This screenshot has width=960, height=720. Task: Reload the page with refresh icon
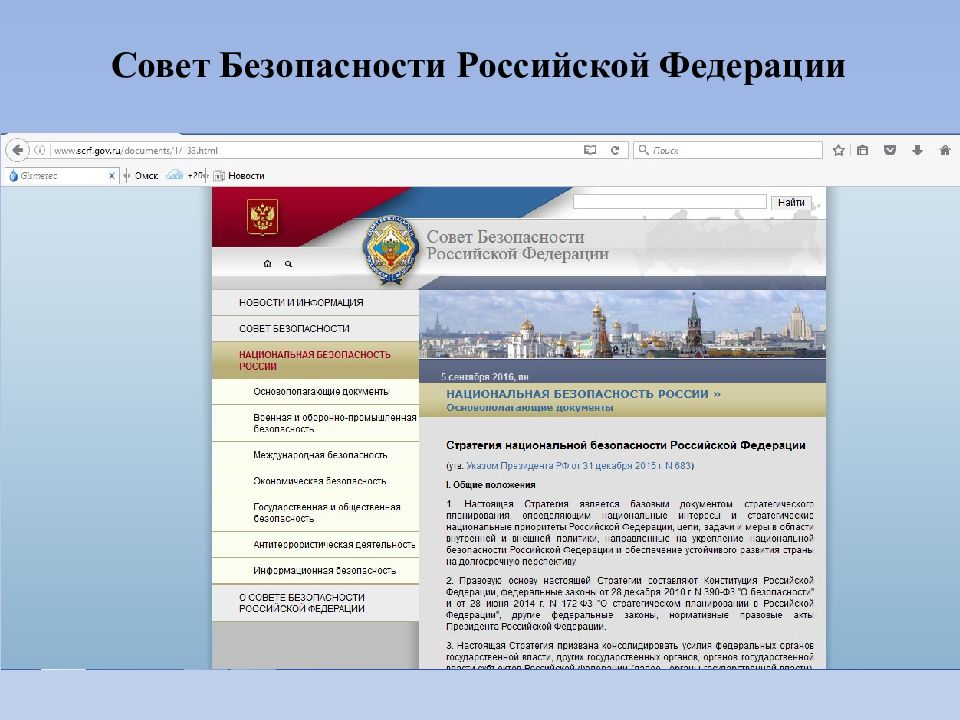tap(615, 150)
